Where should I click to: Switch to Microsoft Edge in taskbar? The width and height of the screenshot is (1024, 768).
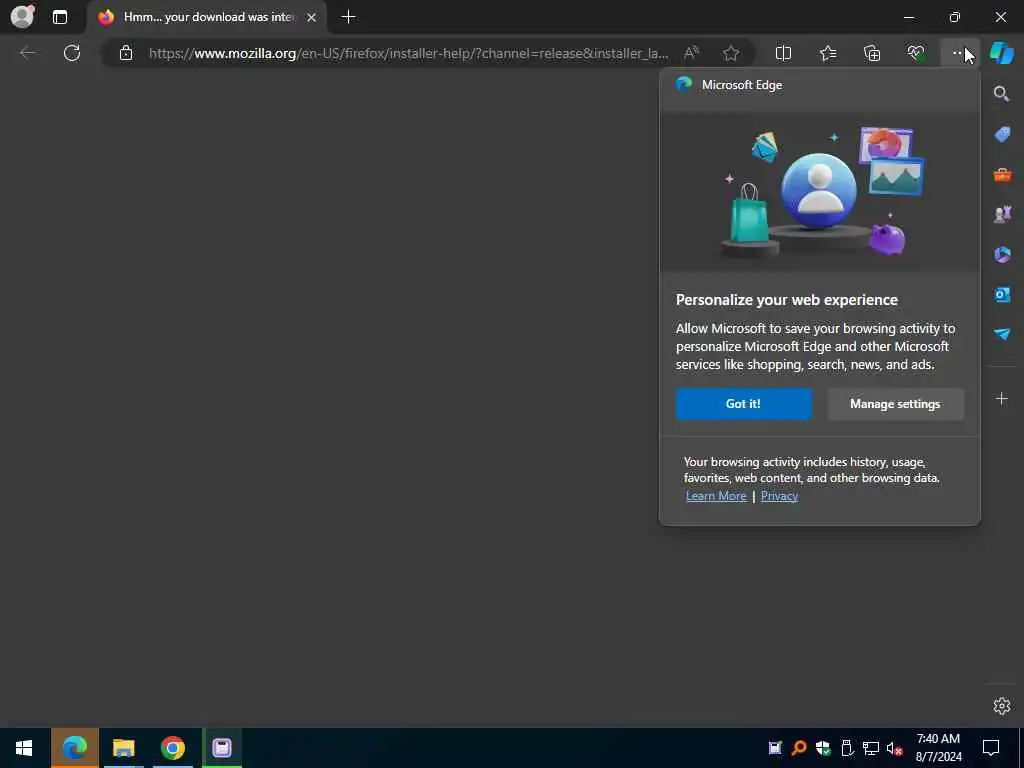[74, 748]
